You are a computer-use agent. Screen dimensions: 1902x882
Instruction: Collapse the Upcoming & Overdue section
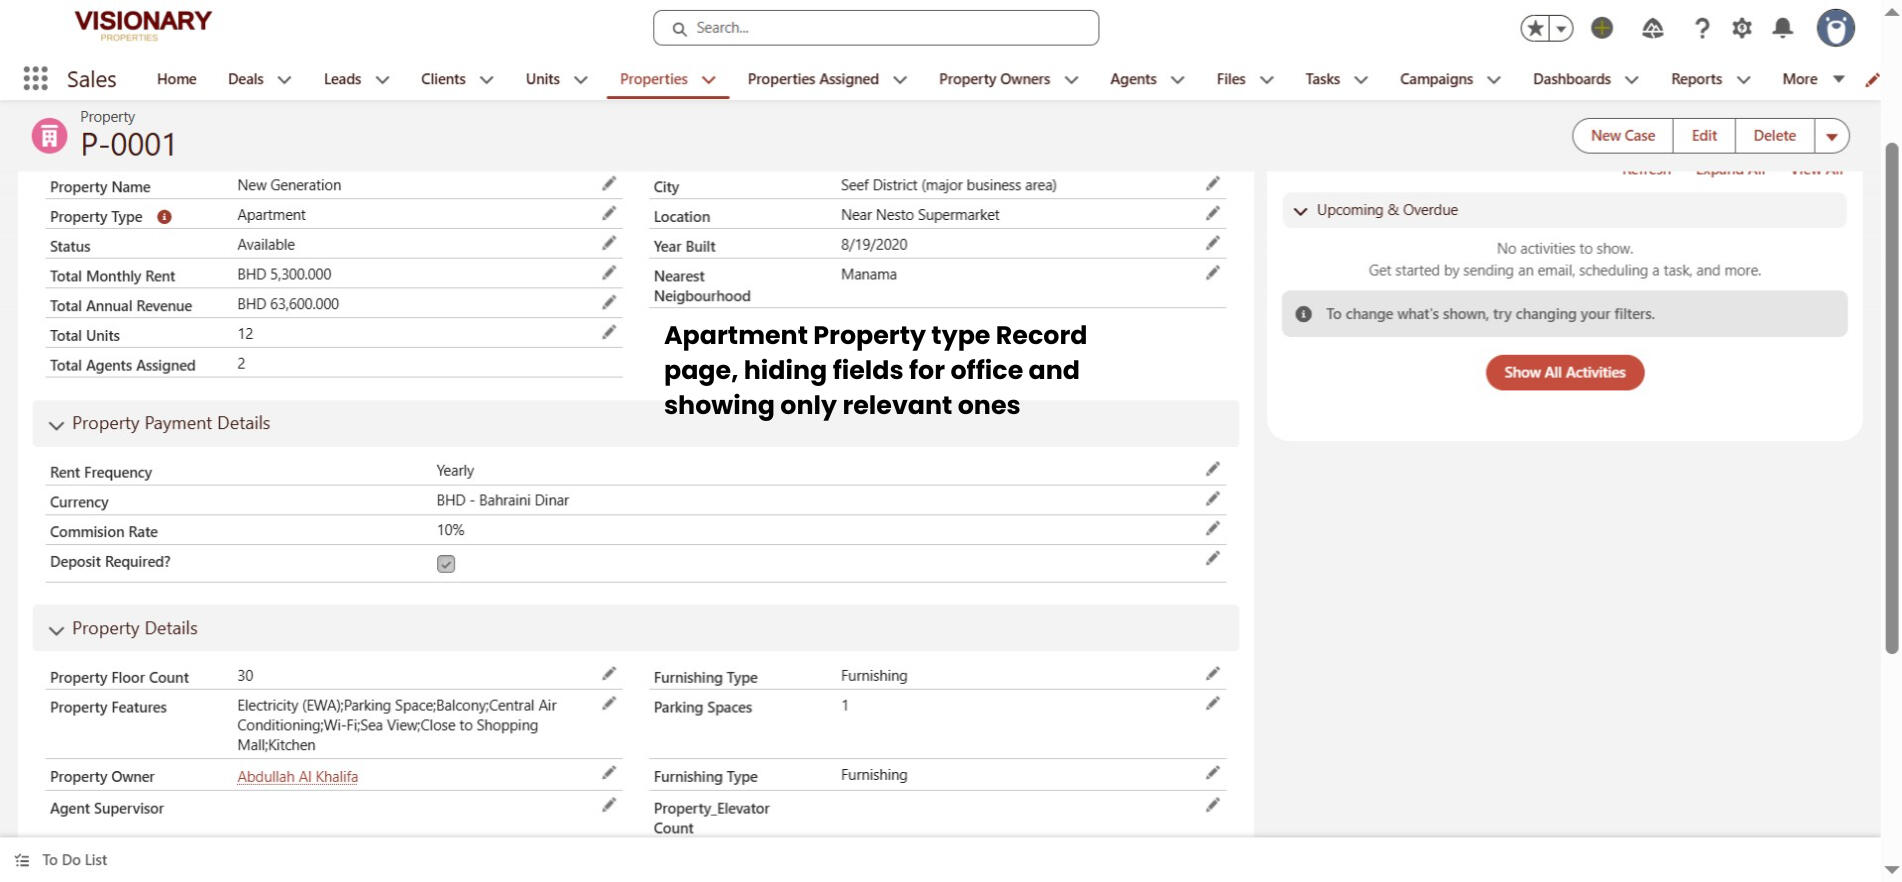[1300, 211]
